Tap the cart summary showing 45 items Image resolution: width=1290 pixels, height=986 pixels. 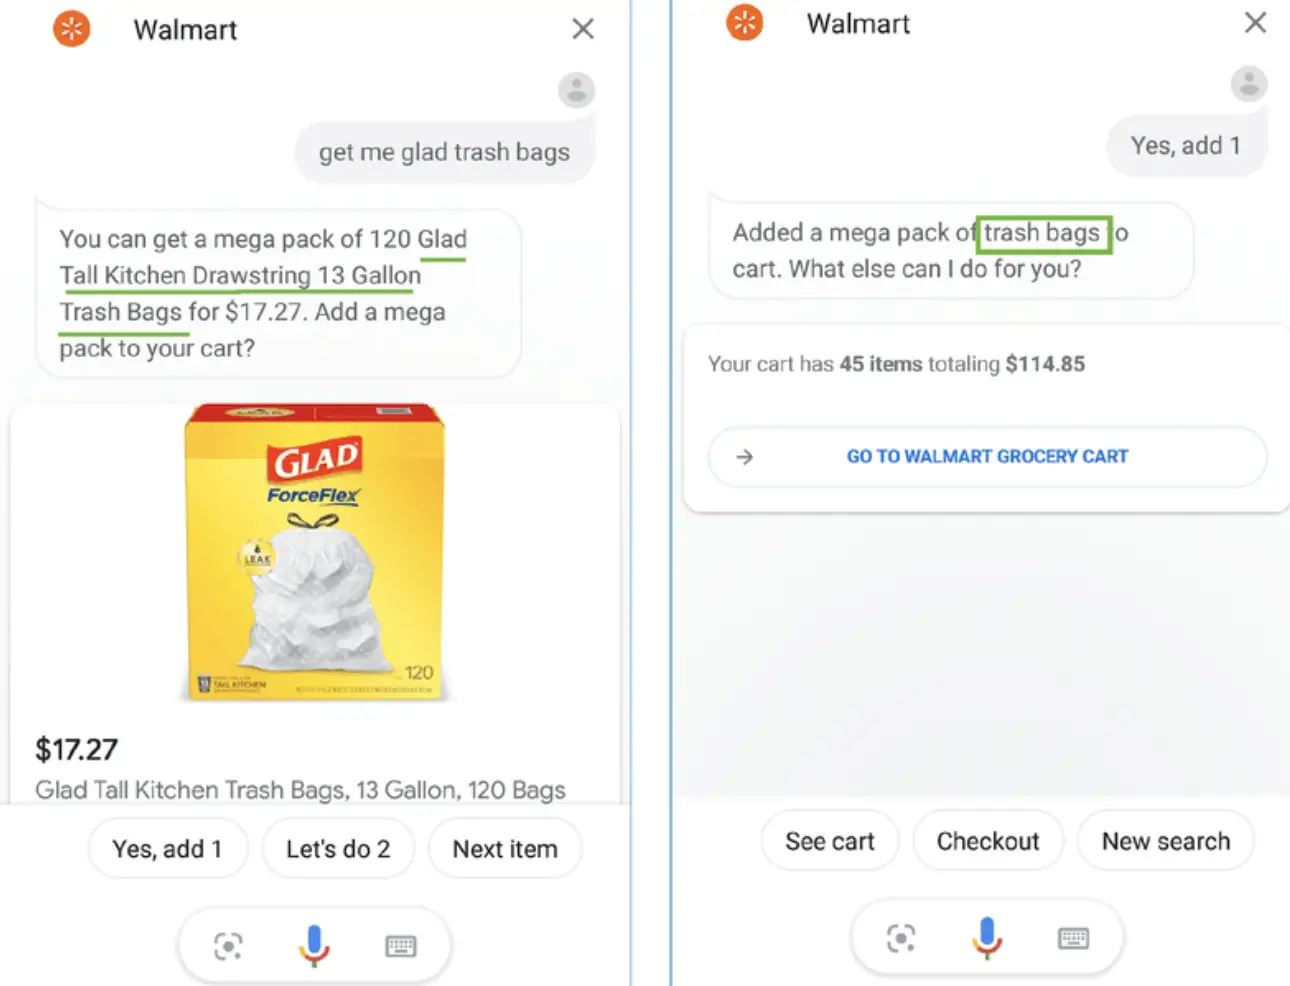coord(896,364)
